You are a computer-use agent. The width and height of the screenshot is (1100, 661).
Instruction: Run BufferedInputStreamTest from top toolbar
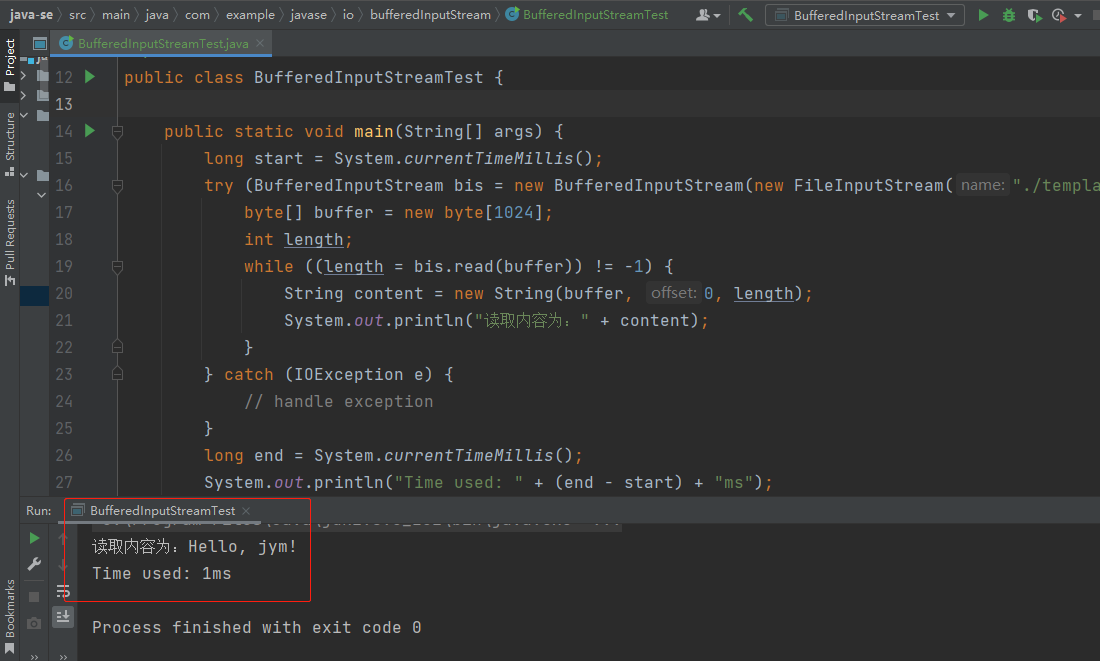click(x=983, y=15)
